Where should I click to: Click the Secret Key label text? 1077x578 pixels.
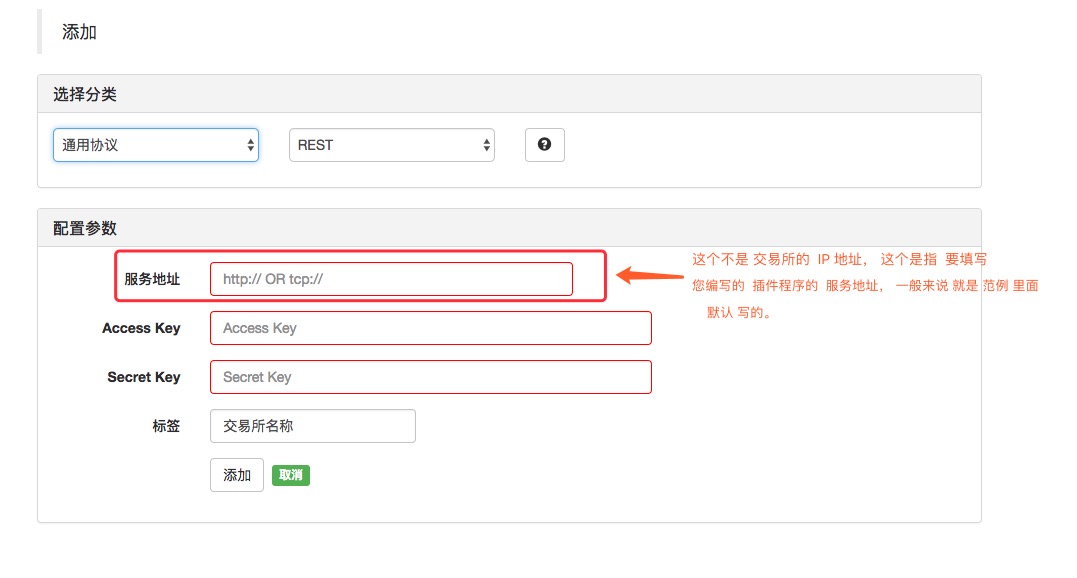tap(144, 377)
